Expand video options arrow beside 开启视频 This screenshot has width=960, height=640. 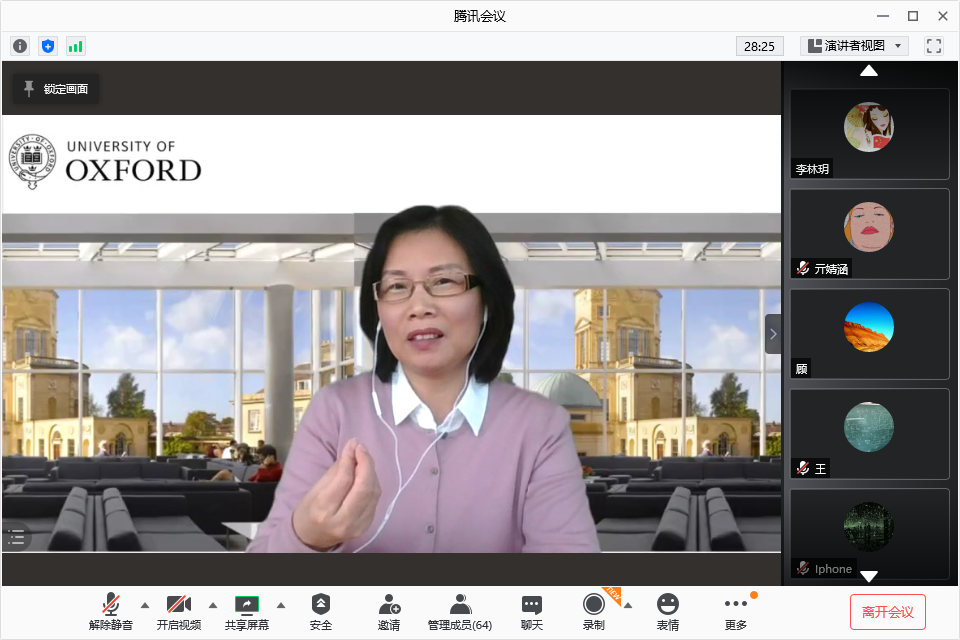(213, 605)
